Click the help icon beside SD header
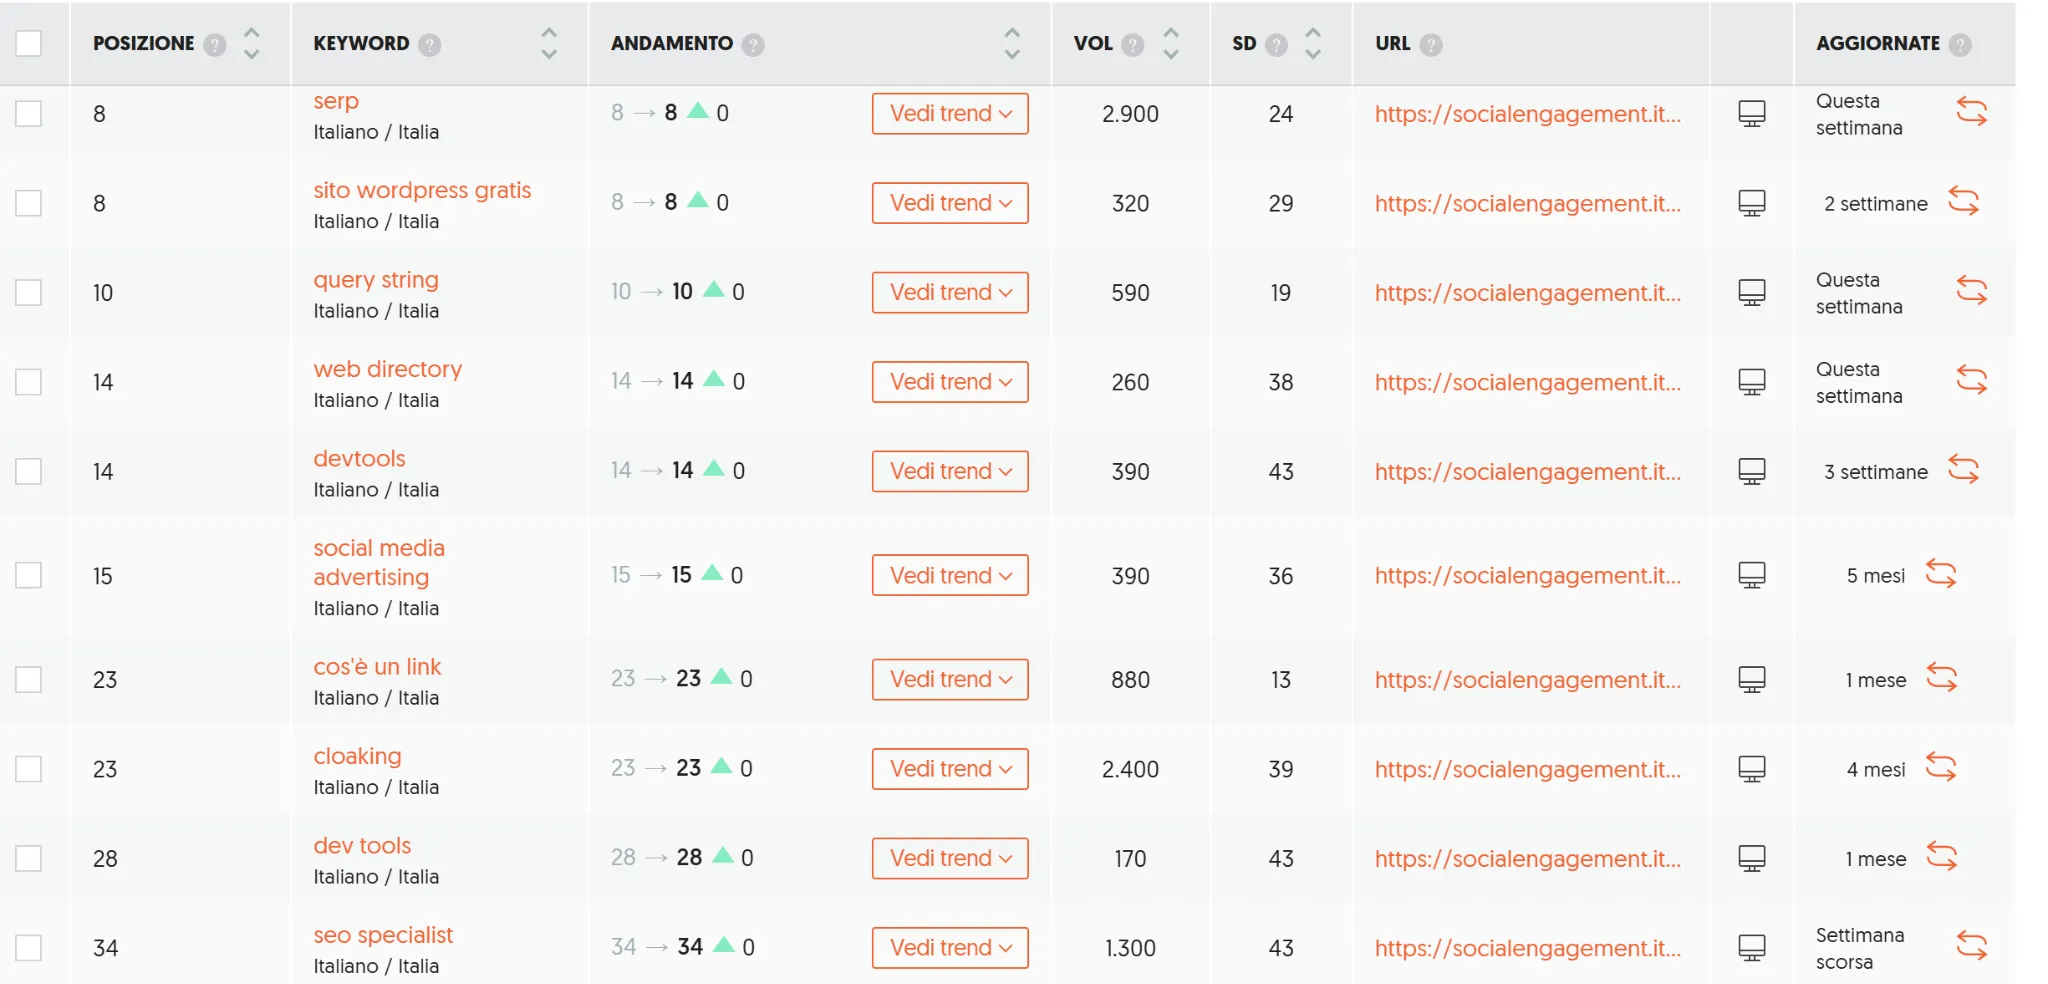2048x984 pixels. 1274,43
